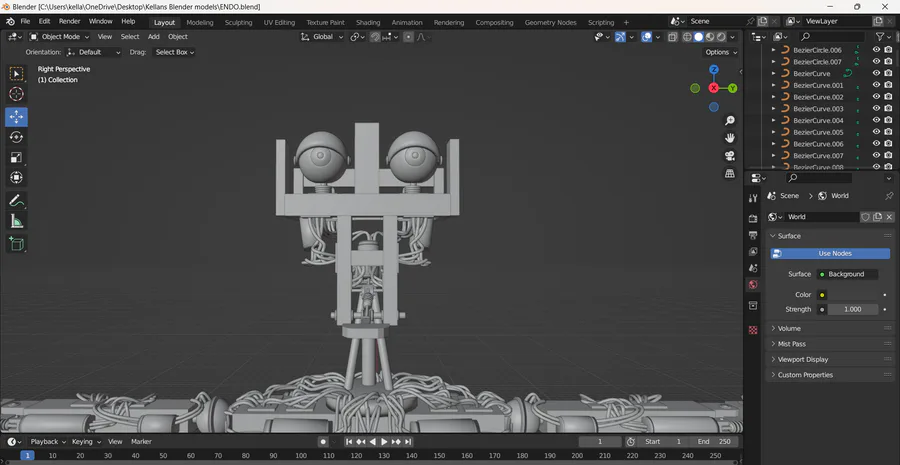
Task: Open the Render properties tab
Action: (753, 219)
